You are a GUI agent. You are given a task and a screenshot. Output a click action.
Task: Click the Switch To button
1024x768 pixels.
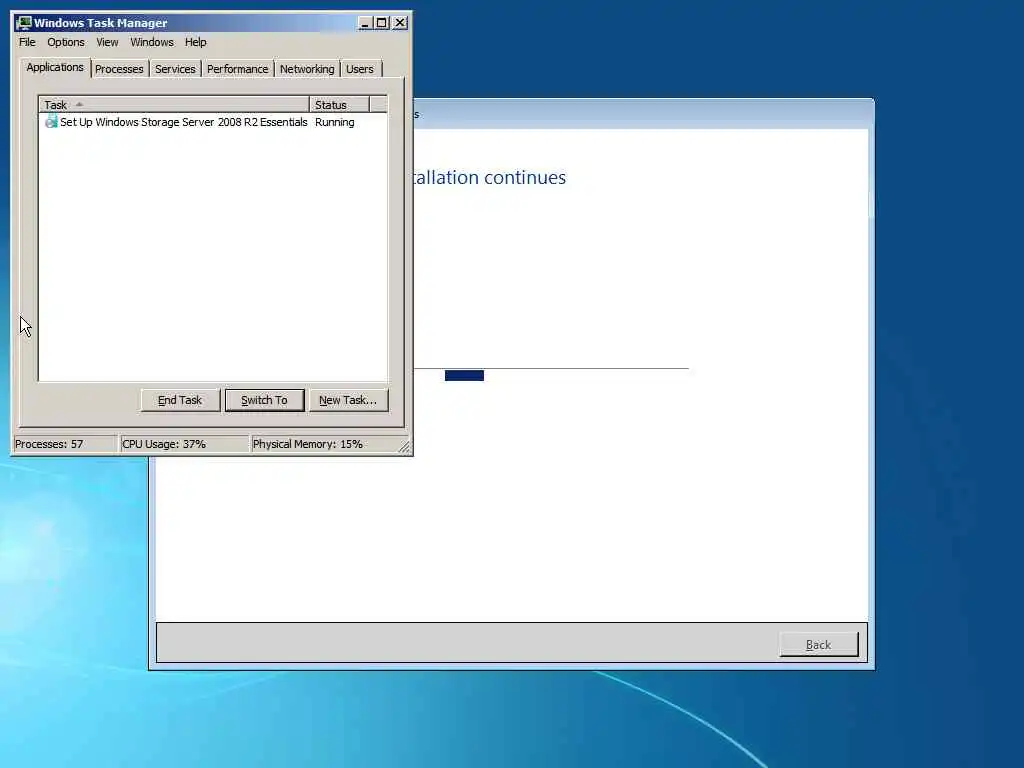coord(264,400)
